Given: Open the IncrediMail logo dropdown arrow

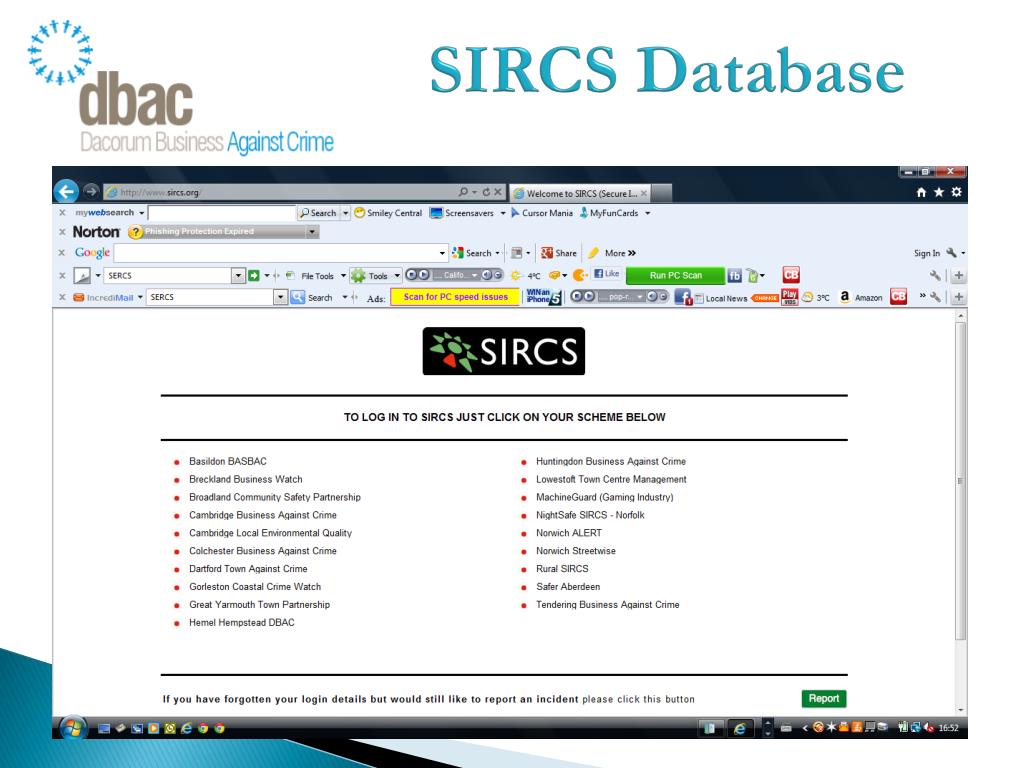Looking at the screenshot, I should (140, 297).
